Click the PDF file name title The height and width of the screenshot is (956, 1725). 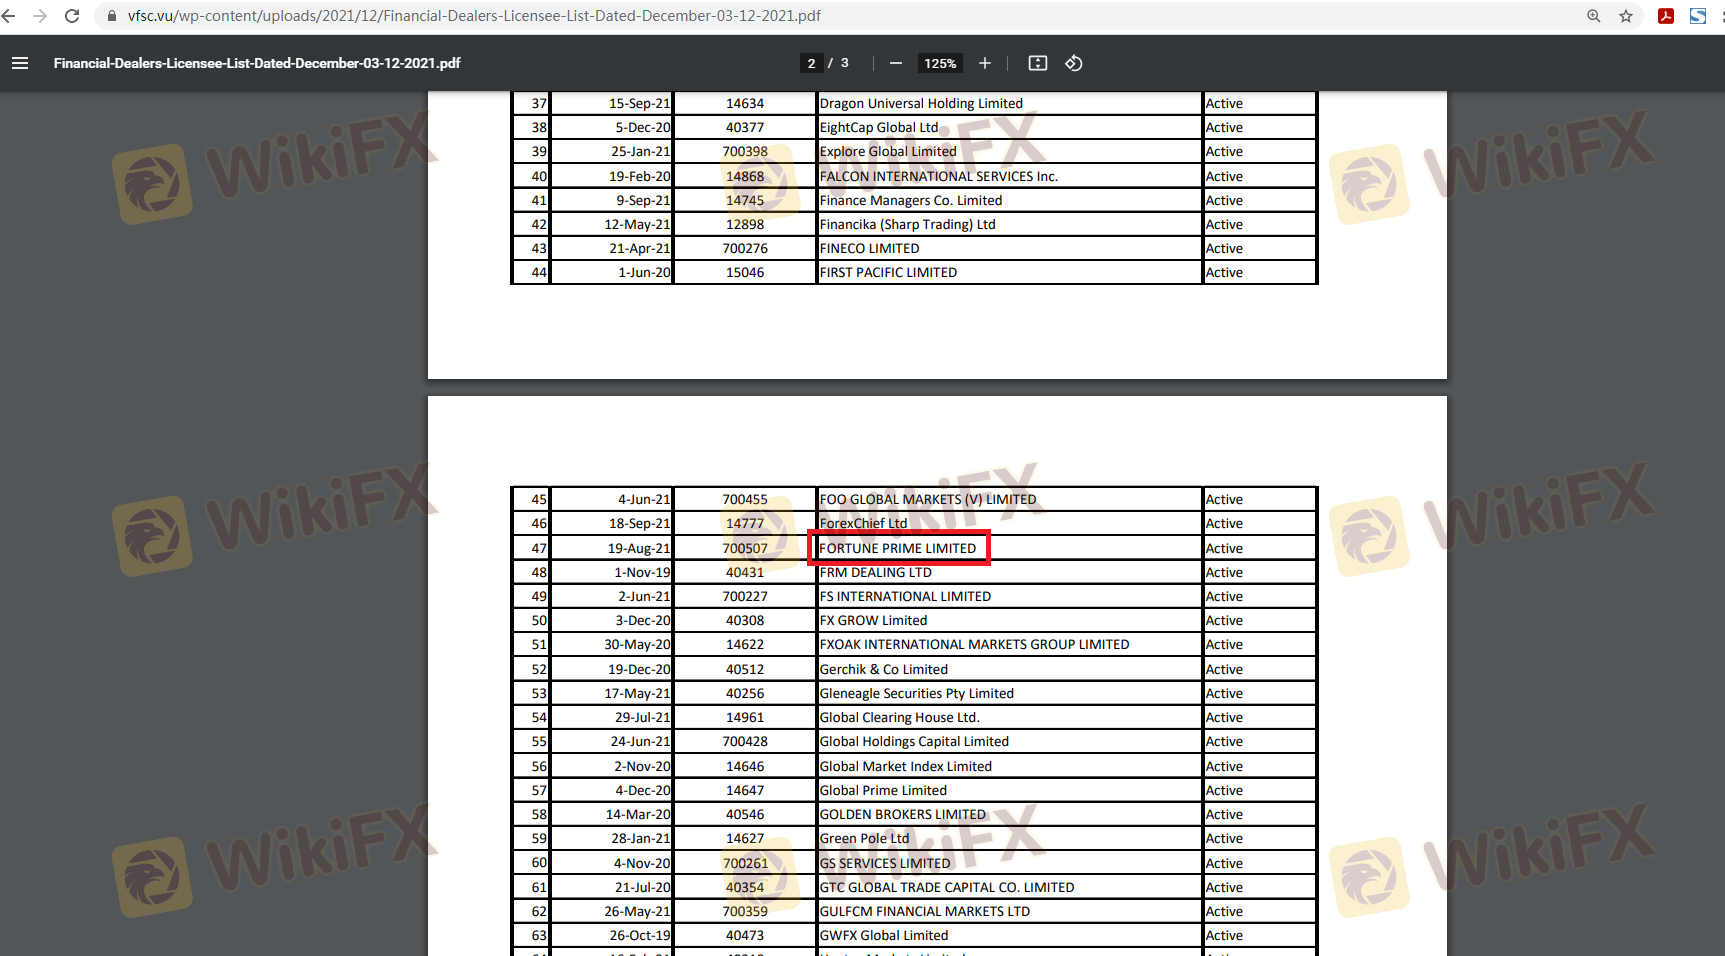(x=257, y=63)
